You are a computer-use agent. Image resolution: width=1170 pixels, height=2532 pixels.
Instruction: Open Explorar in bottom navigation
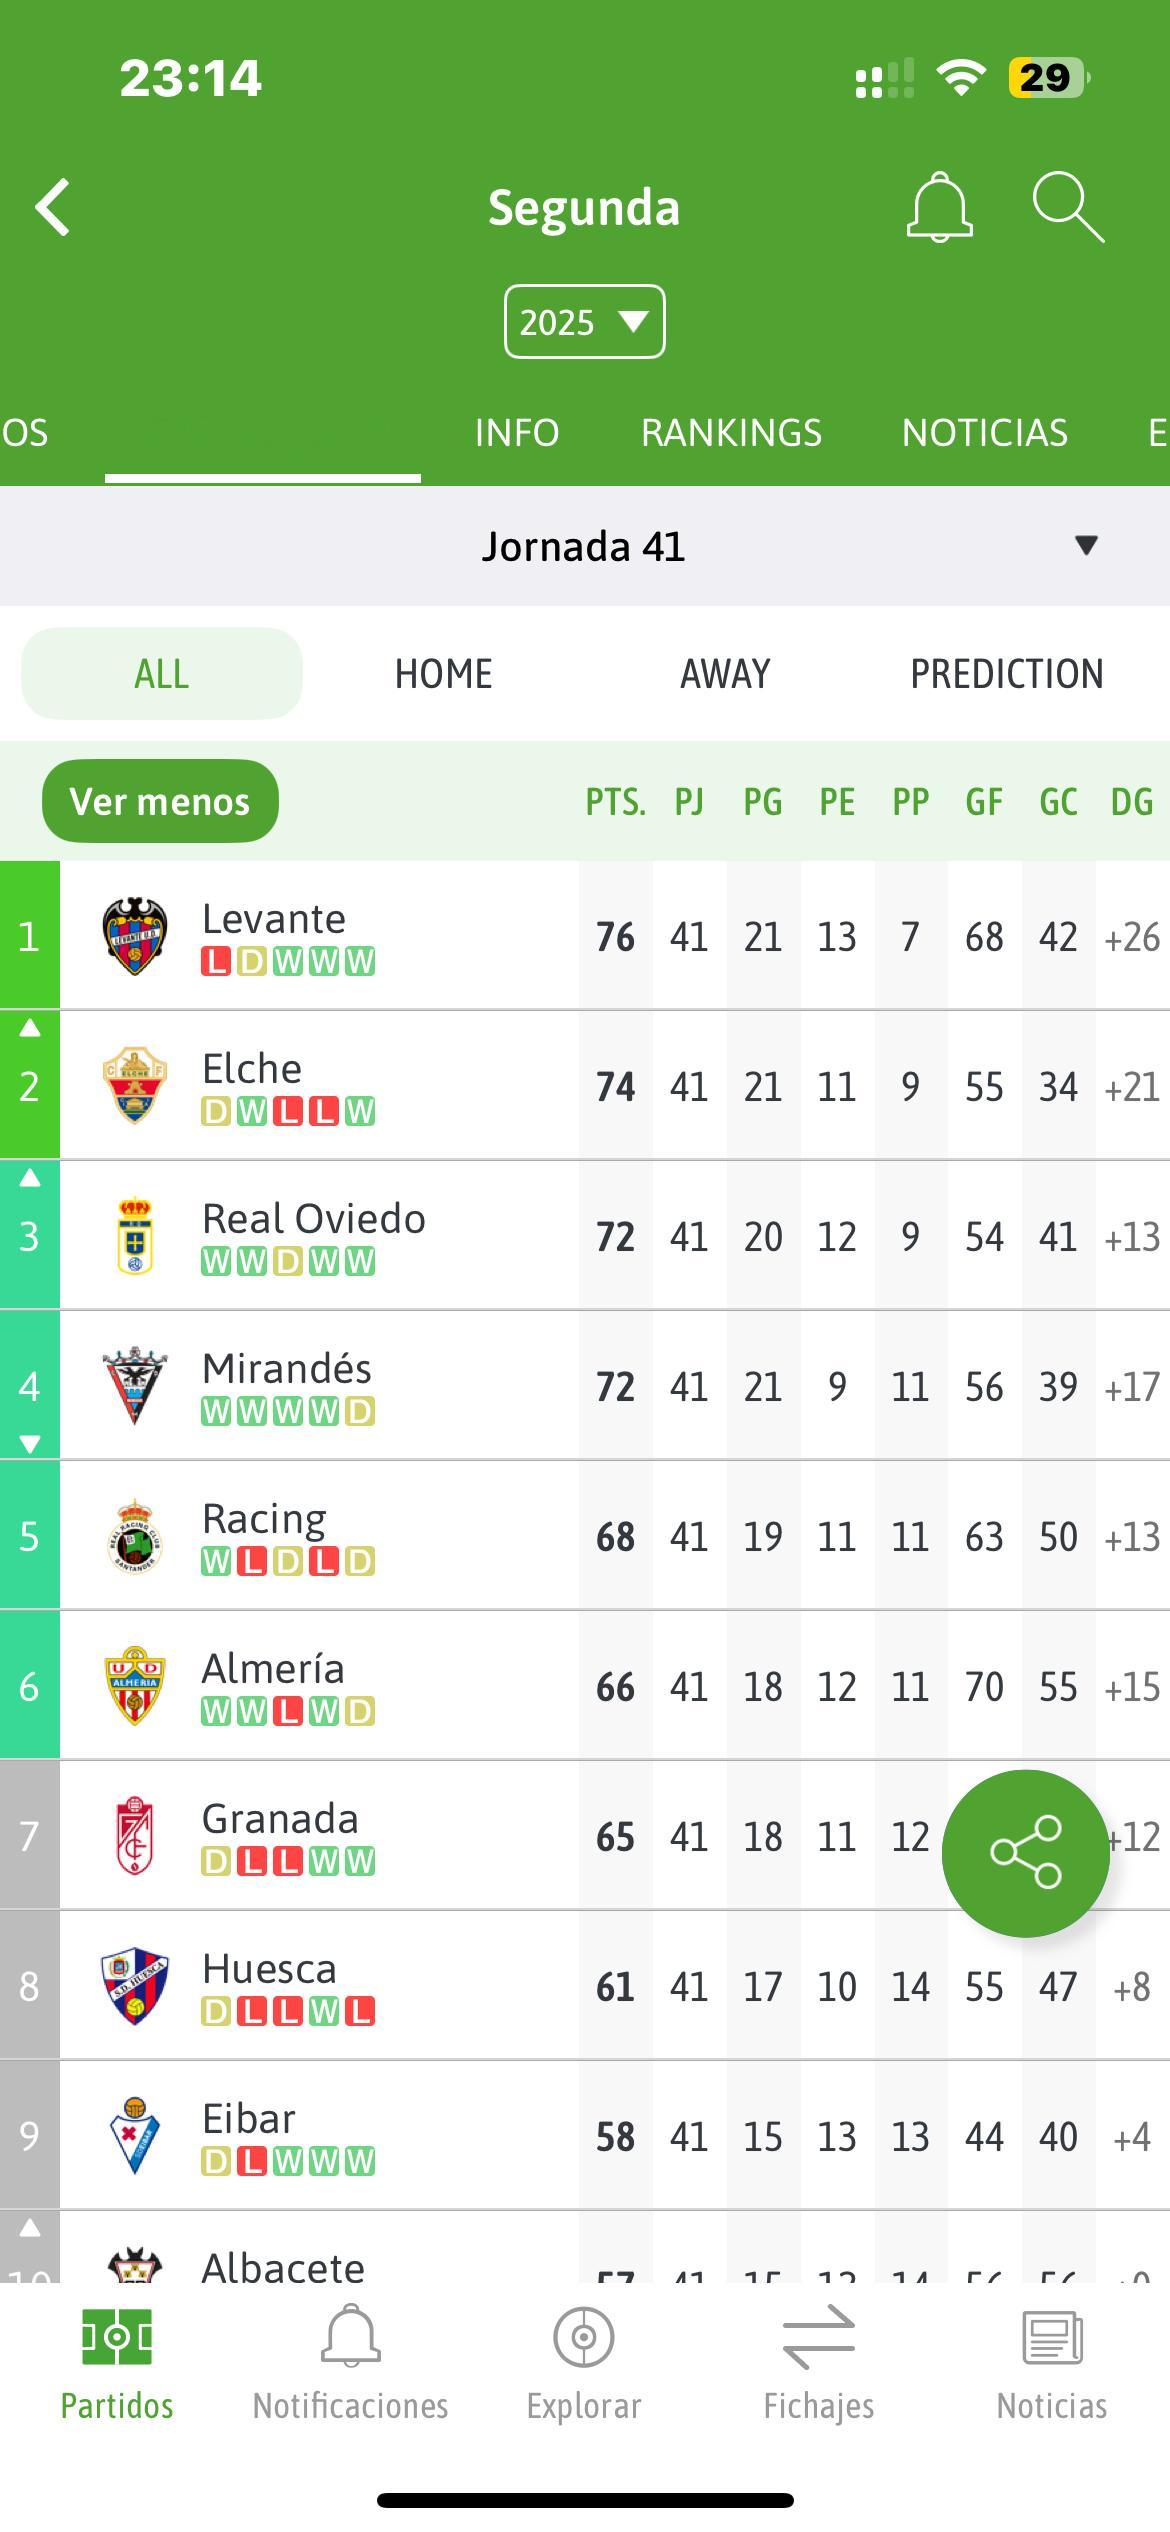tap(584, 2364)
